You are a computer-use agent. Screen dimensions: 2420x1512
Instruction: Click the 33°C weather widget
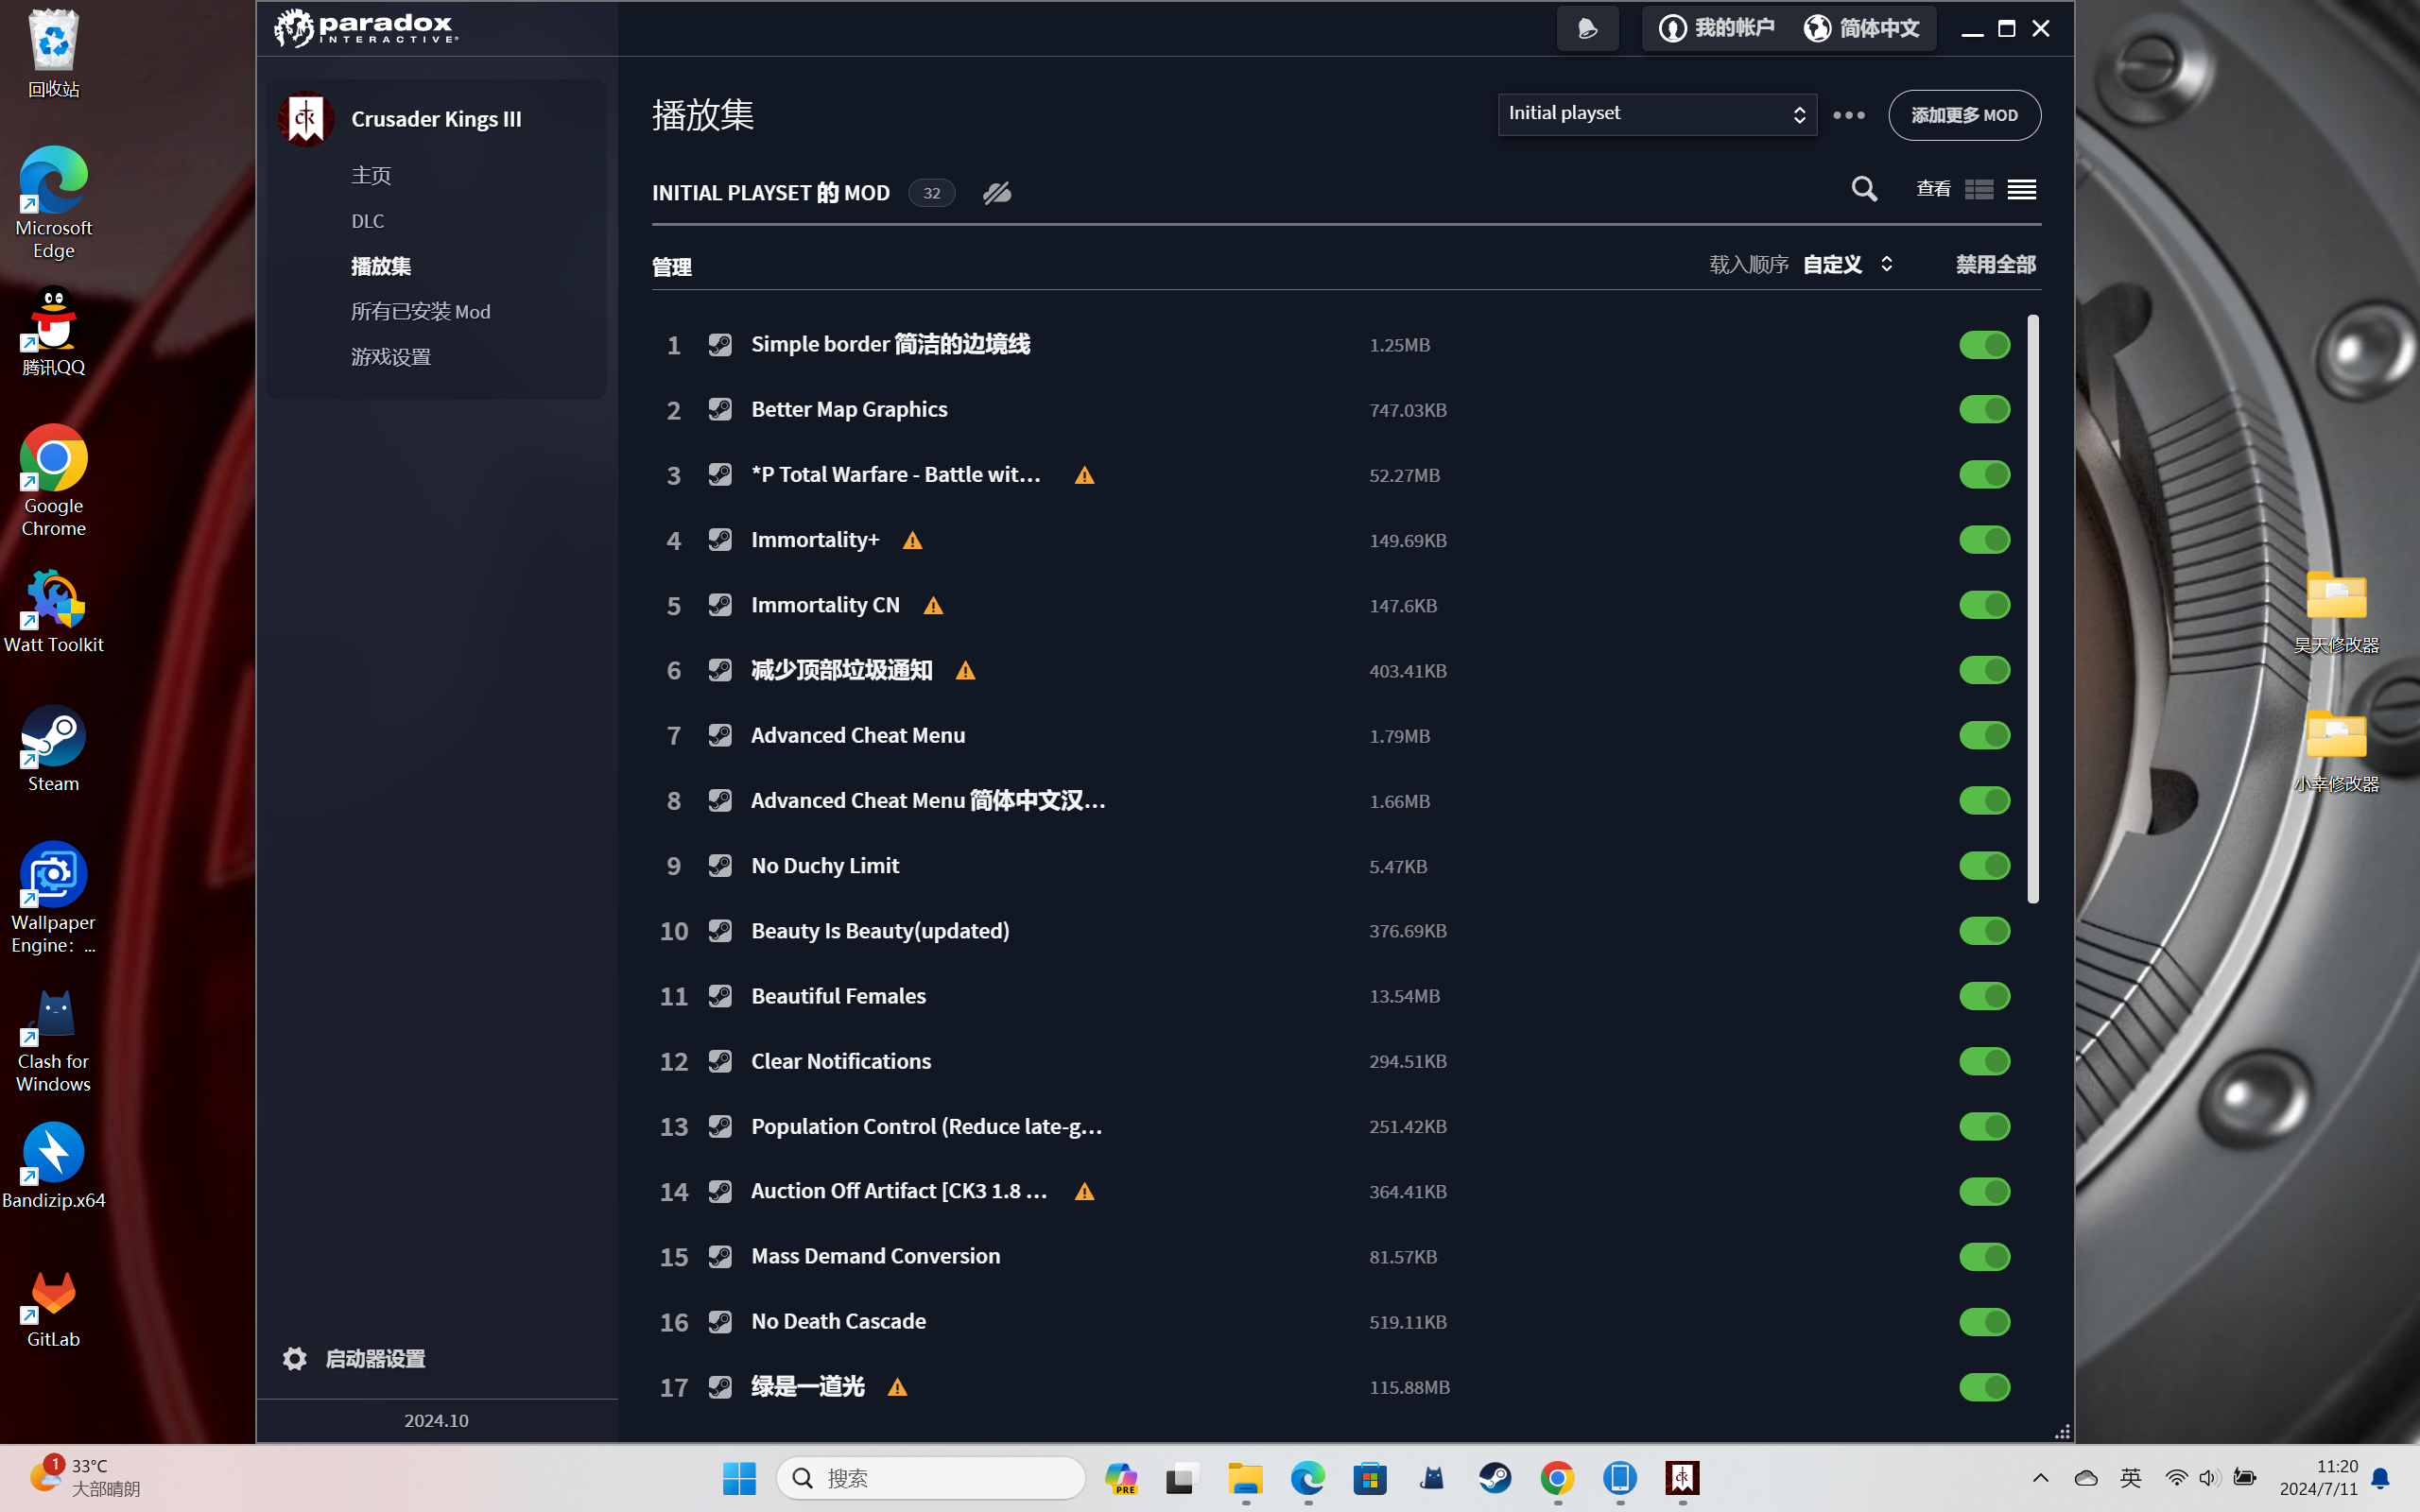pos(86,1477)
